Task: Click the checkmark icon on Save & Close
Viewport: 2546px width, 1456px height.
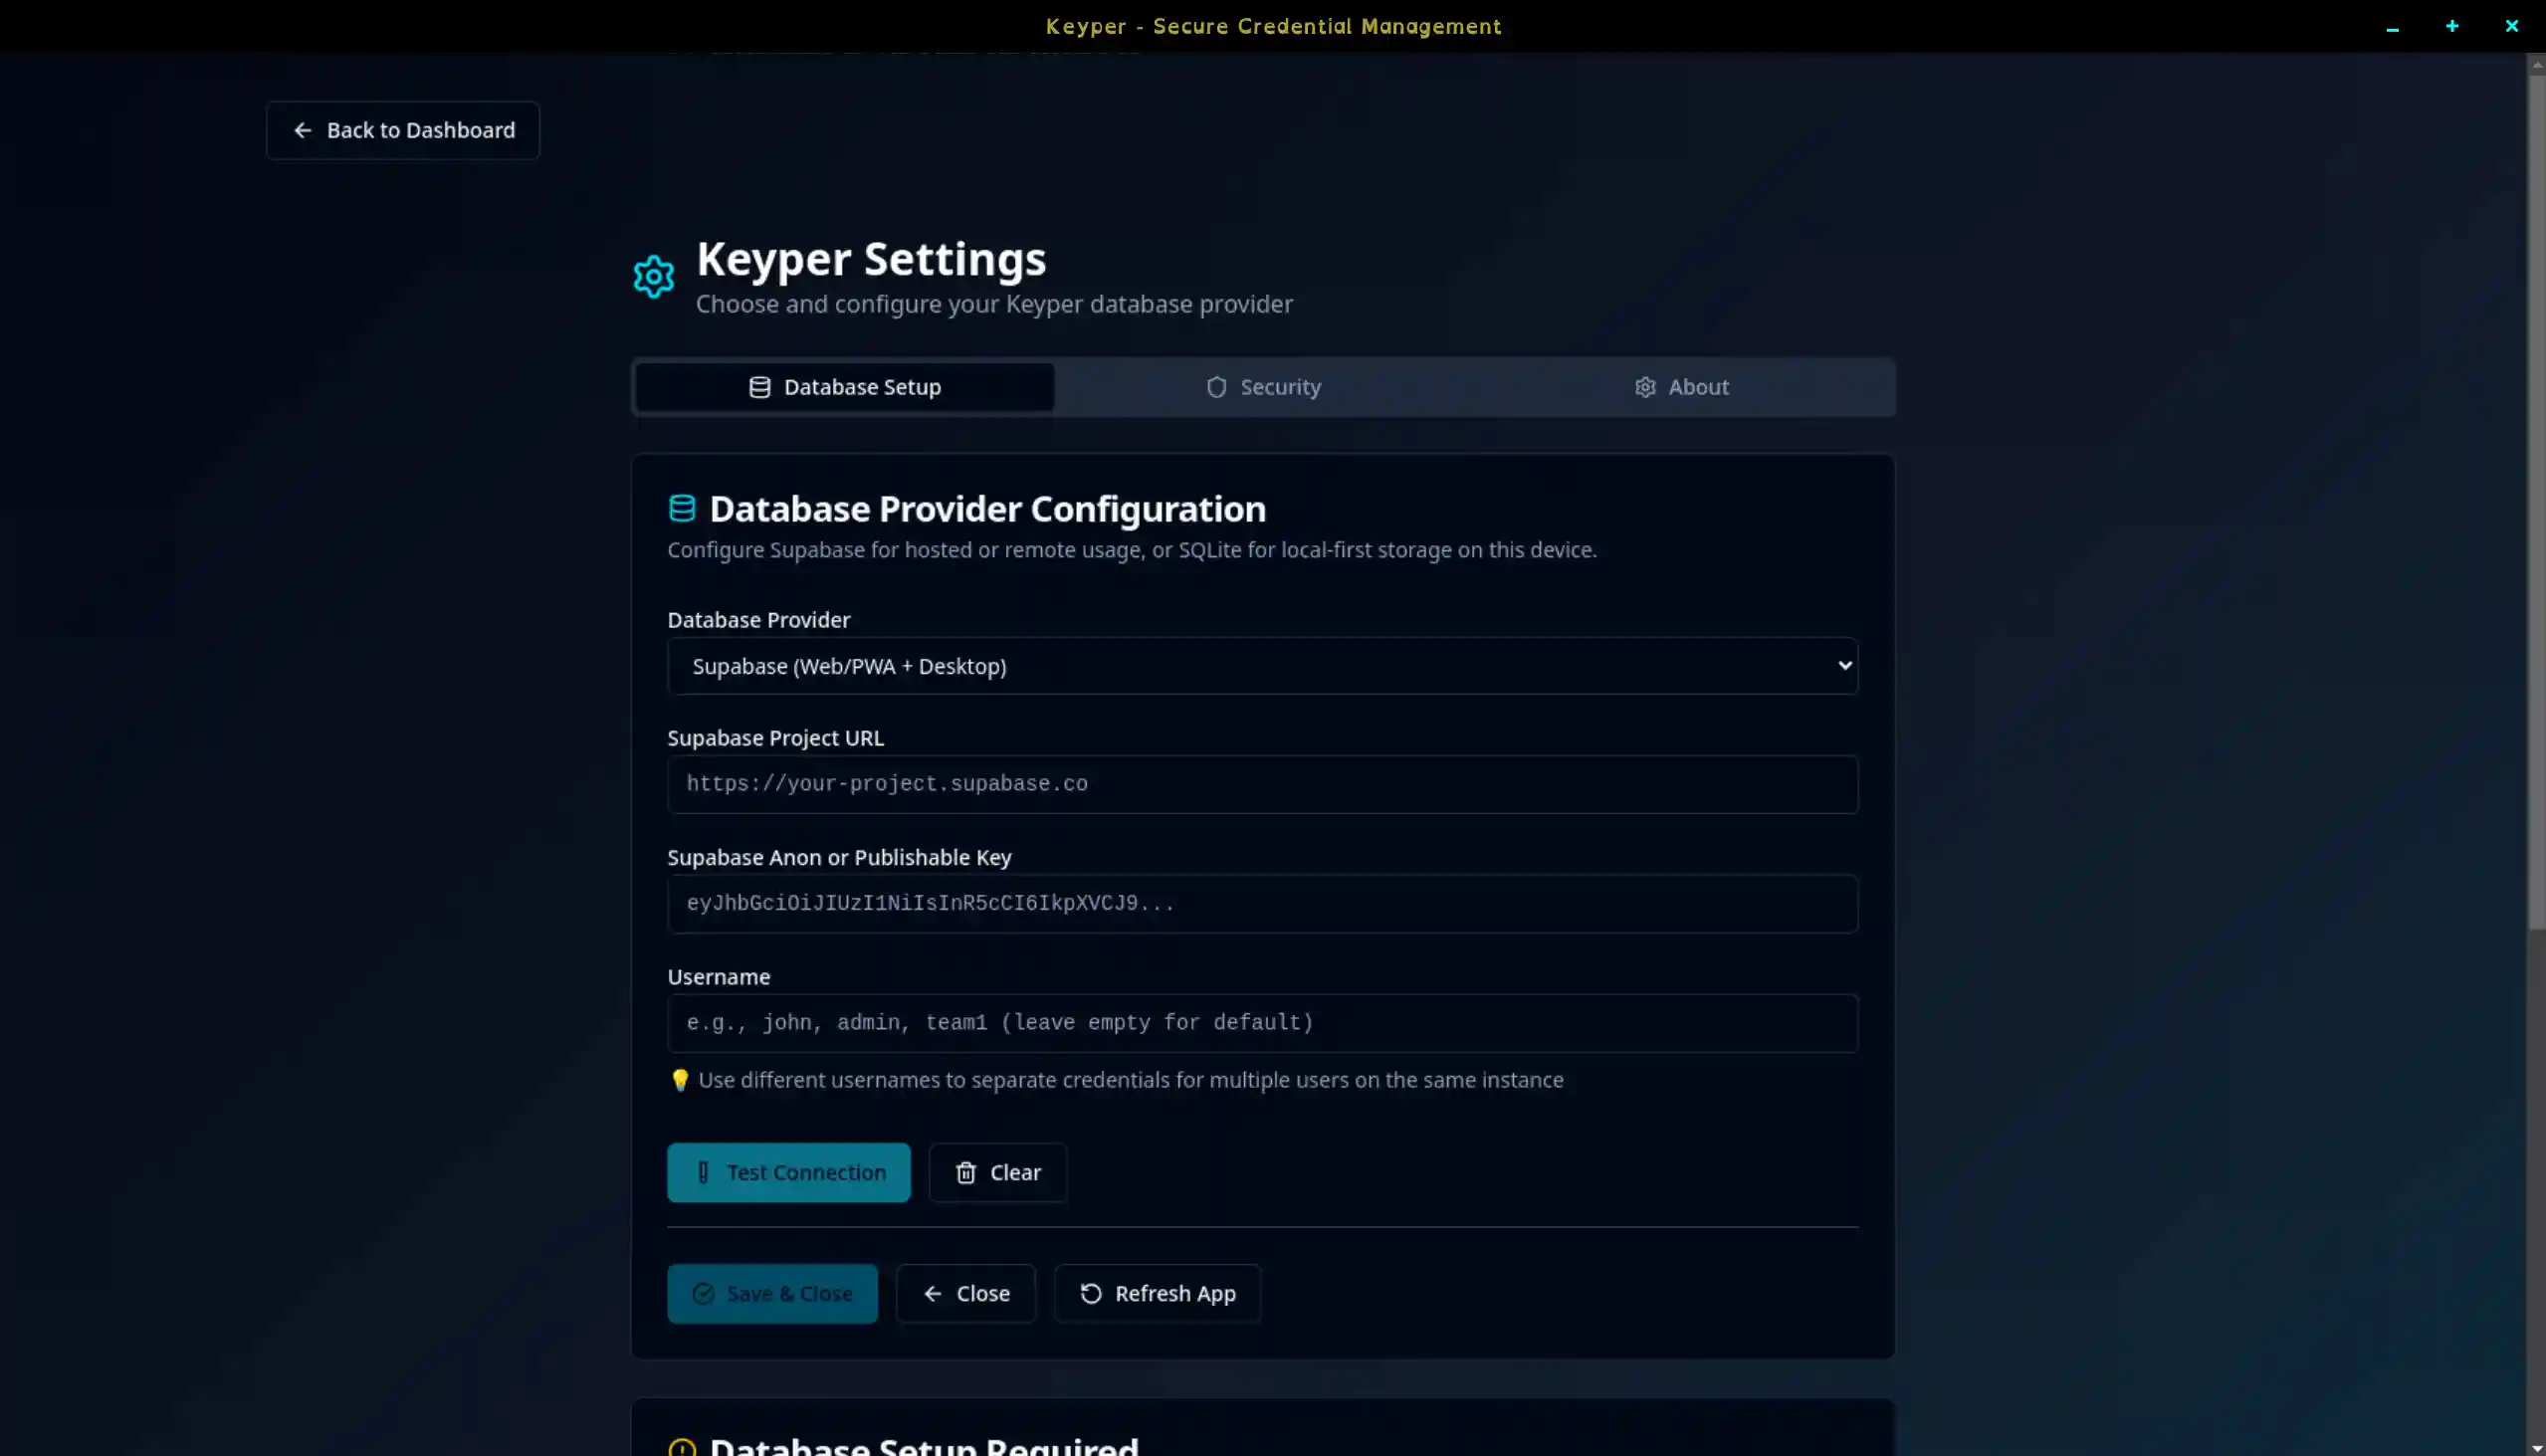Action: click(x=703, y=1293)
